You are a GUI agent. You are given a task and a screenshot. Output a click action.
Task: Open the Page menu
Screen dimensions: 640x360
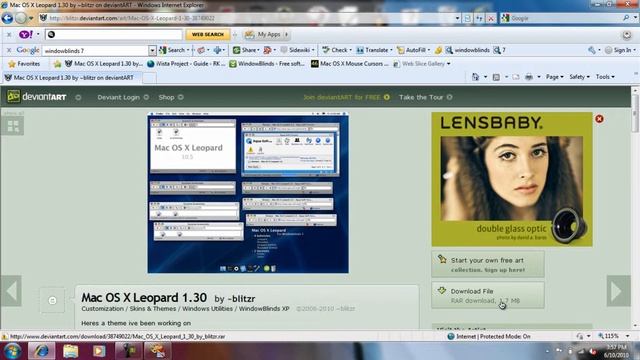554,77
